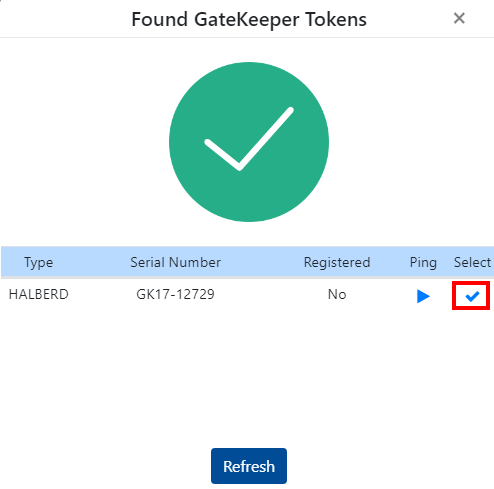This screenshot has height=489, width=494.
Task: Click the large green success checkmark circle
Action: pyautogui.click(x=249, y=142)
